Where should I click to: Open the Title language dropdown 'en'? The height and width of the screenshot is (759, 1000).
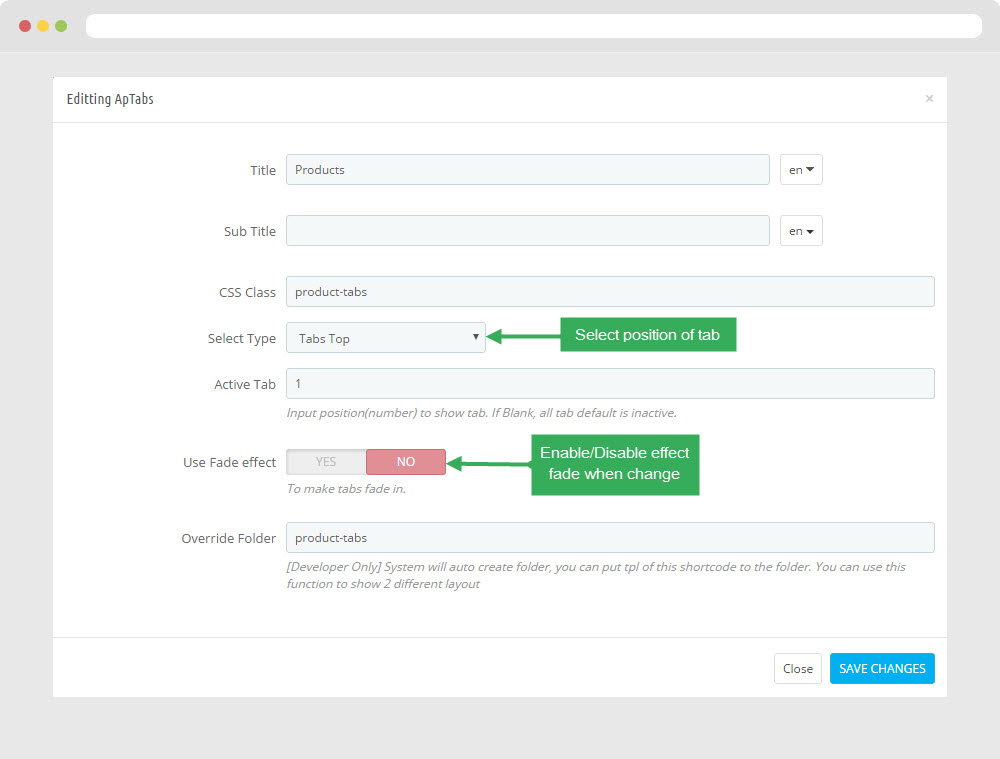point(801,170)
